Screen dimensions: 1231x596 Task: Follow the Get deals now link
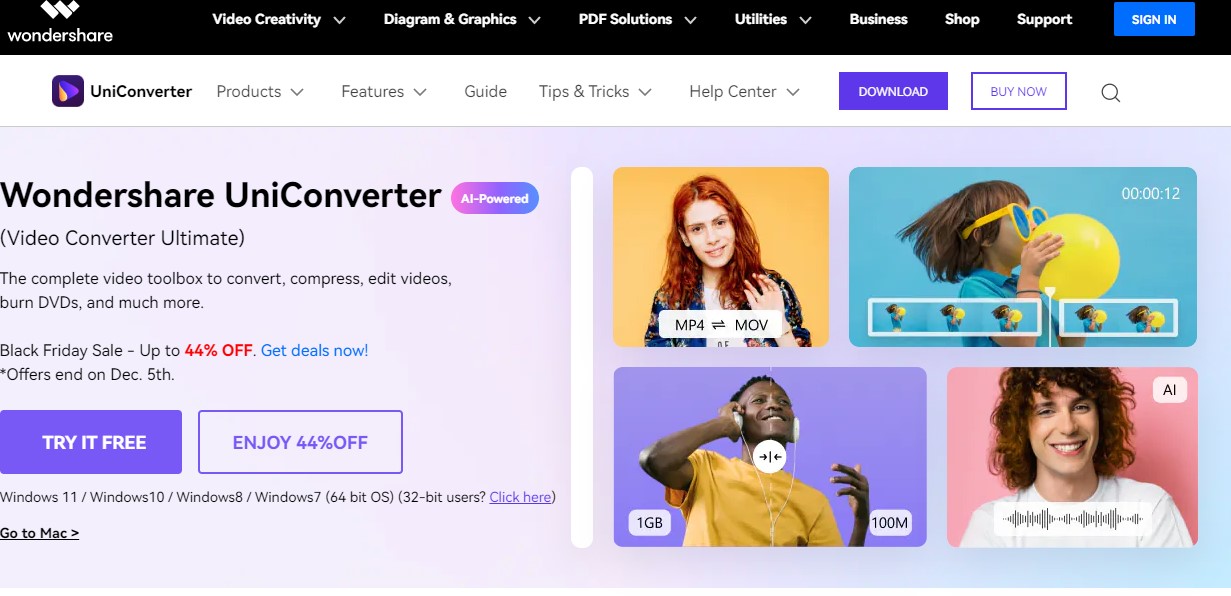(x=314, y=350)
